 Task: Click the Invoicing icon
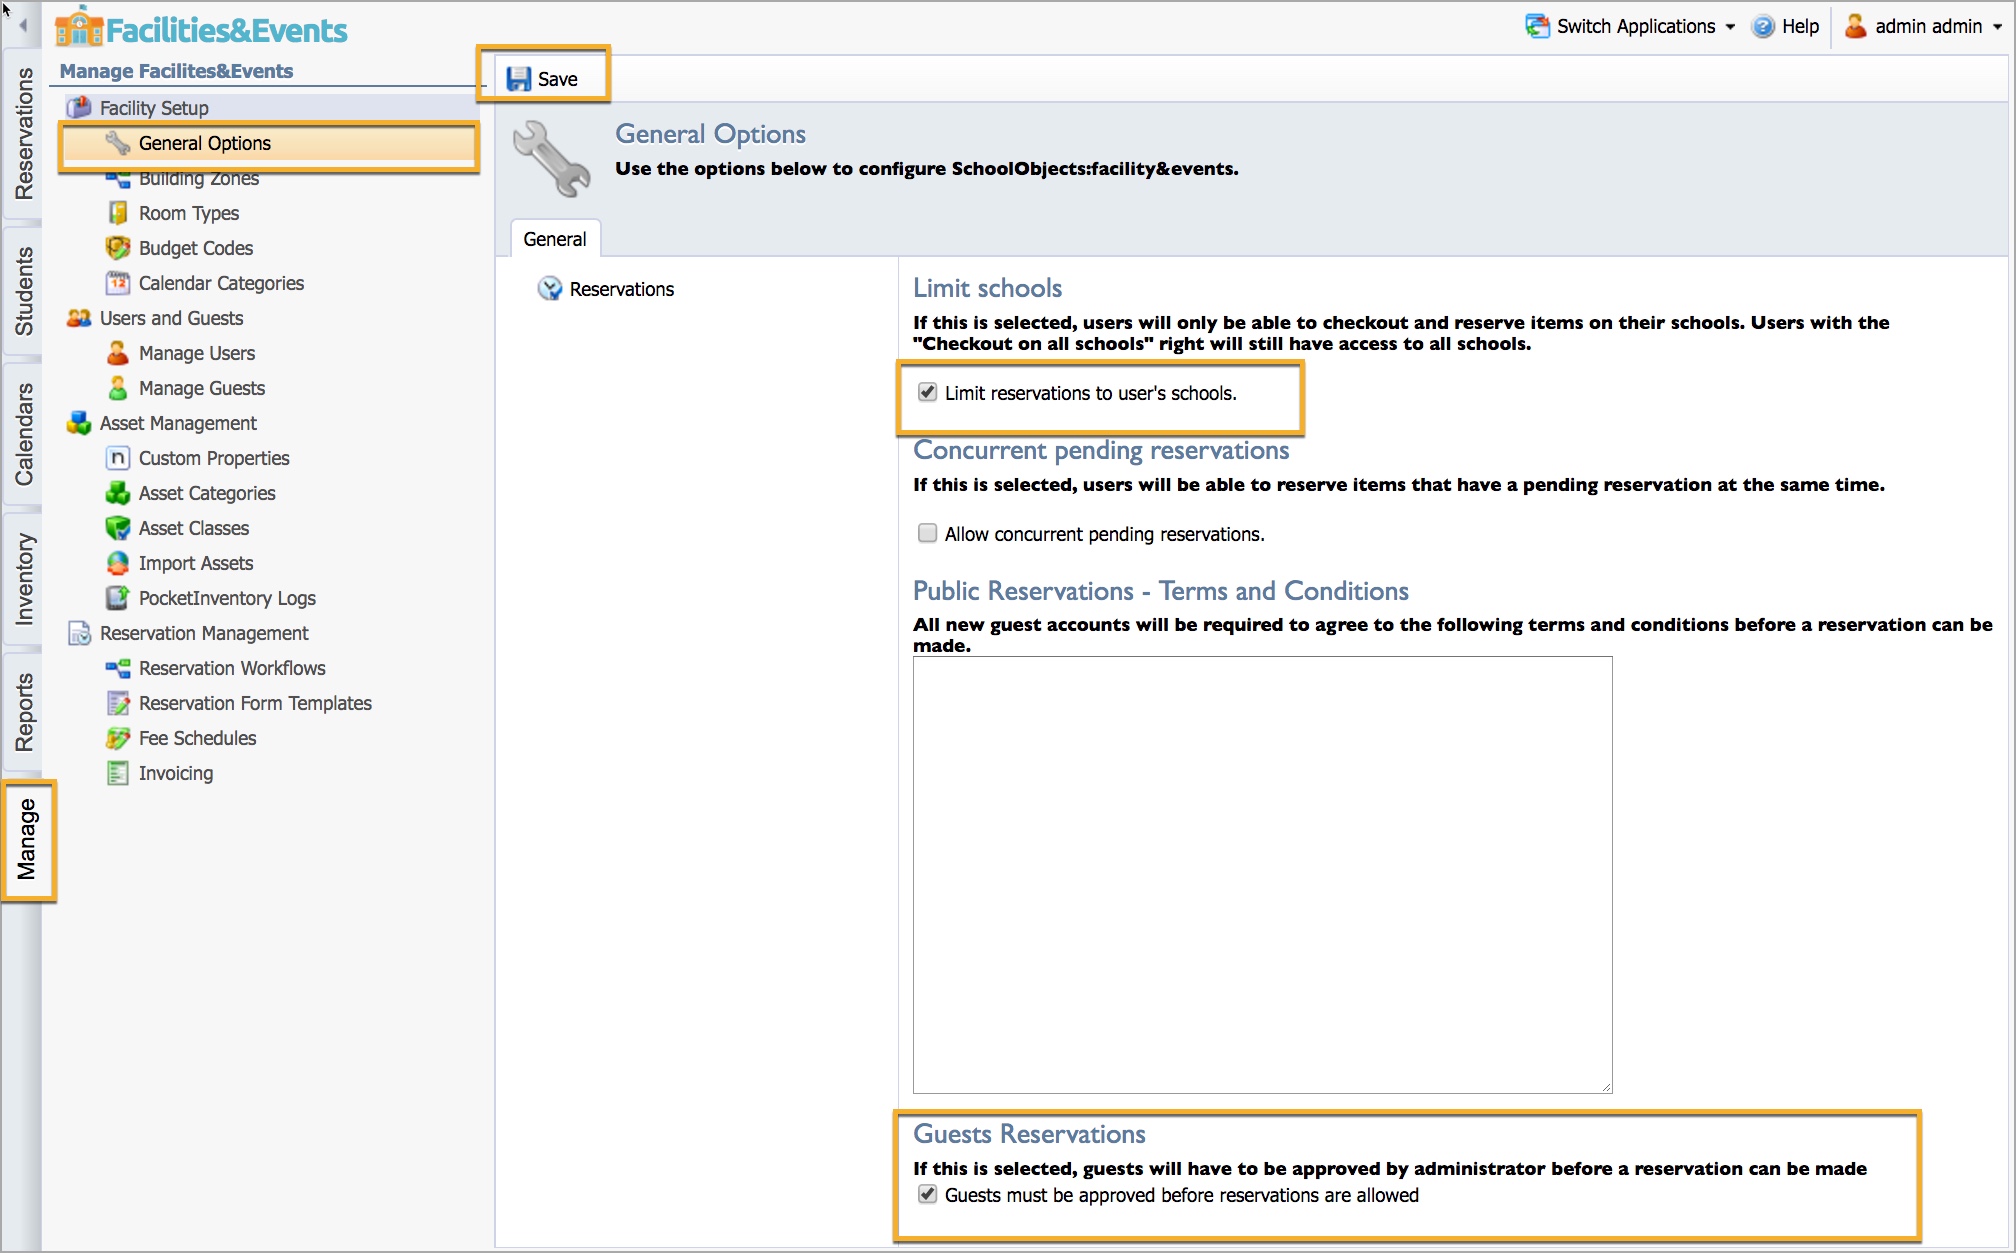[118, 773]
